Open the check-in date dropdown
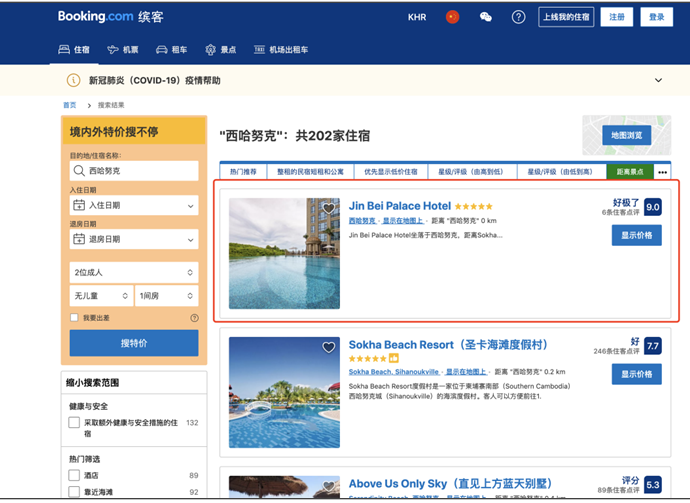The height and width of the screenshot is (503, 690). 133,205
